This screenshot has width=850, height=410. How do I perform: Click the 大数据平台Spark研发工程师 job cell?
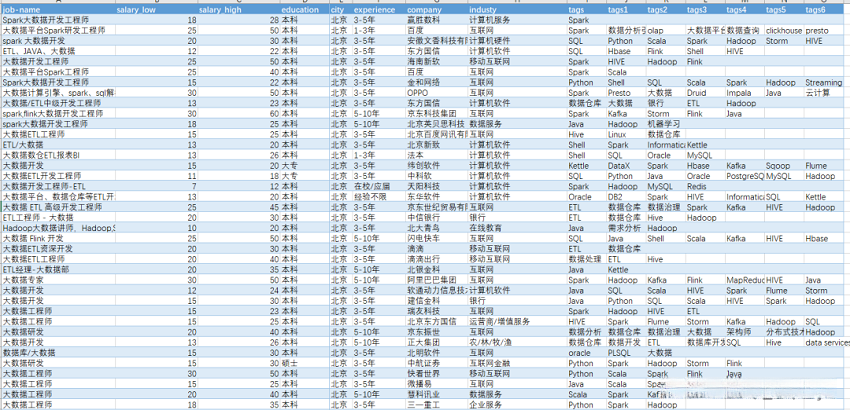tap(57, 30)
